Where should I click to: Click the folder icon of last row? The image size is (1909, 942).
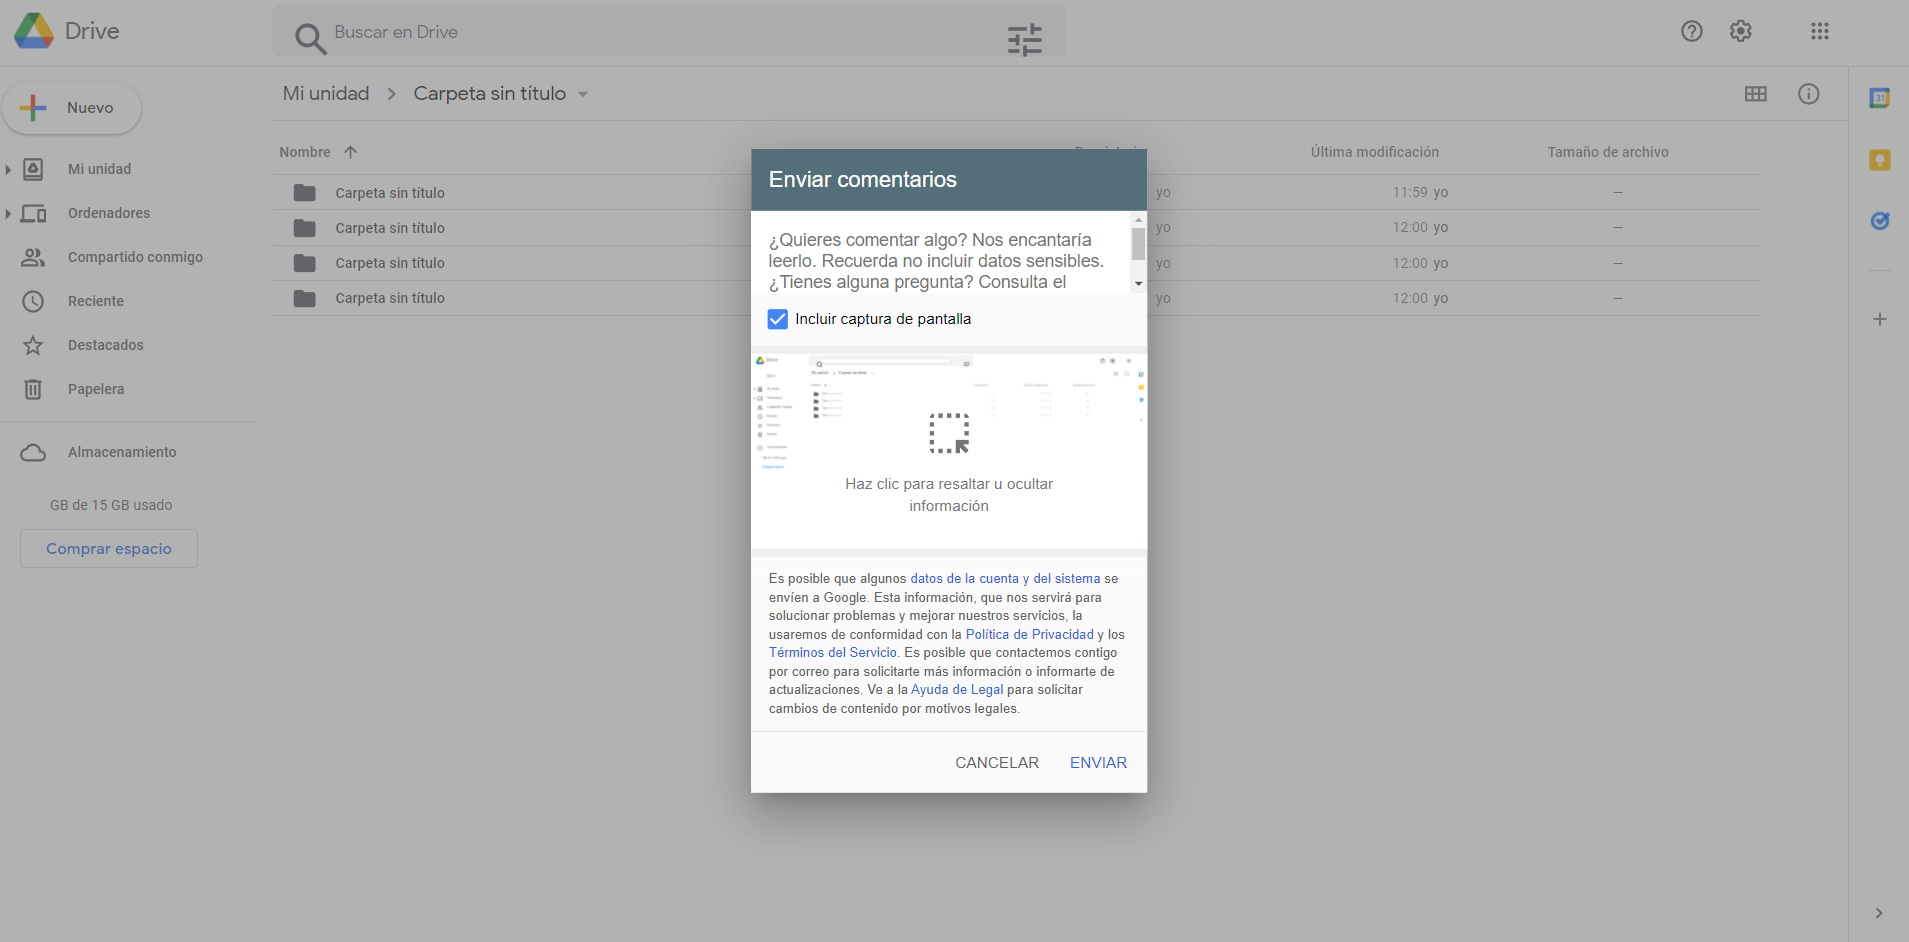pyautogui.click(x=305, y=298)
